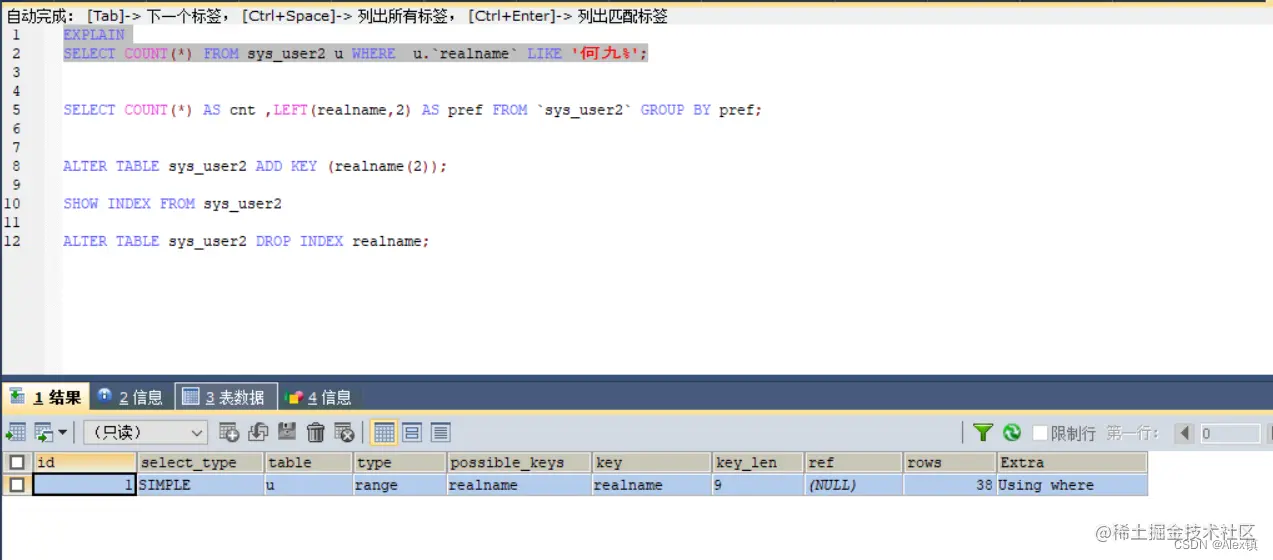Screen dimensions: 1273x560
Task: Click the previous page arrow button
Action: [x=1185, y=433]
